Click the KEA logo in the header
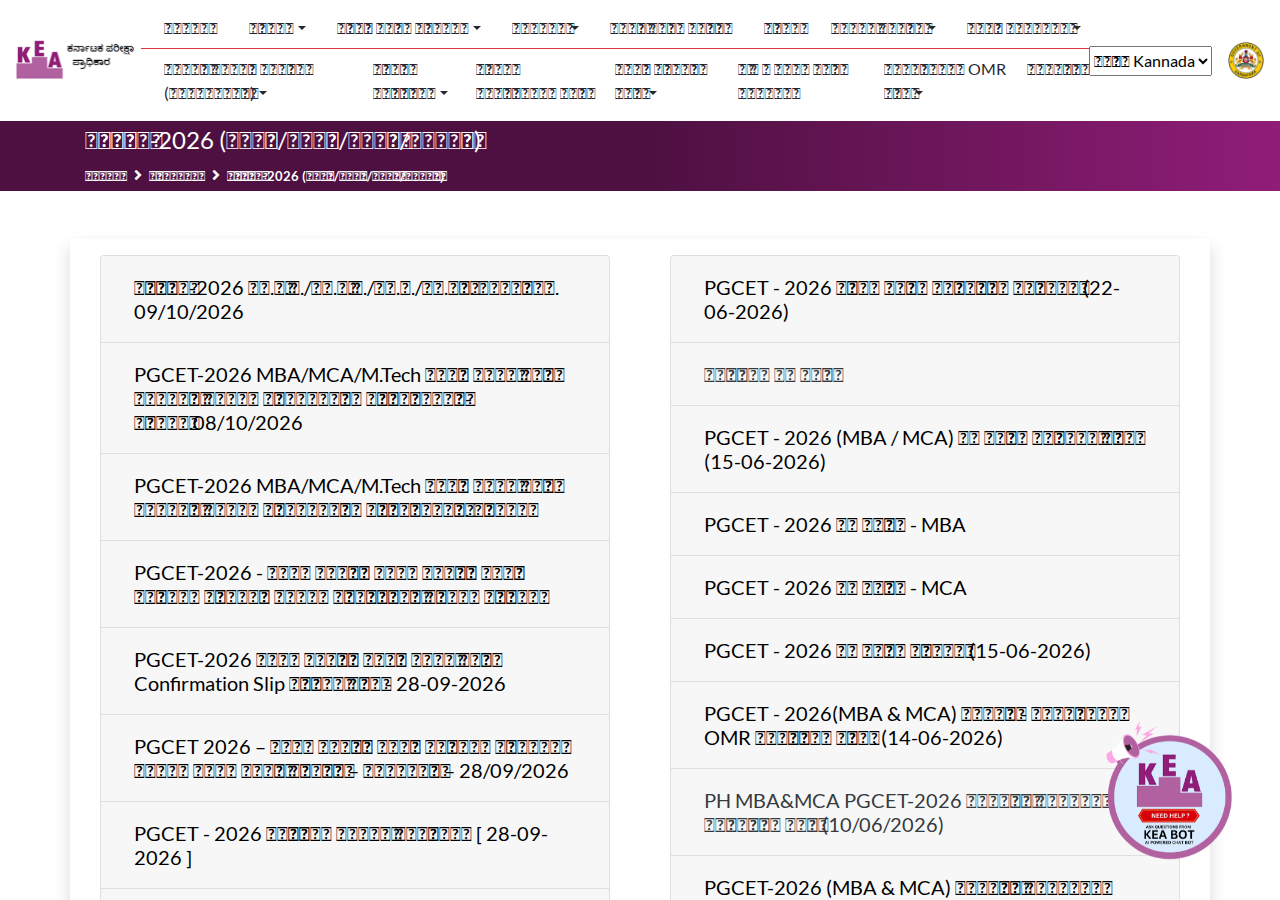This screenshot has width=1280, height=900. pyautogui.click(x=75, y=60)
